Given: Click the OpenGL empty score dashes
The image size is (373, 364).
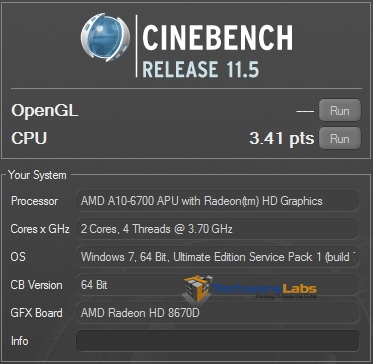Looking at the screenshot, I should click(x=305, y=111).
